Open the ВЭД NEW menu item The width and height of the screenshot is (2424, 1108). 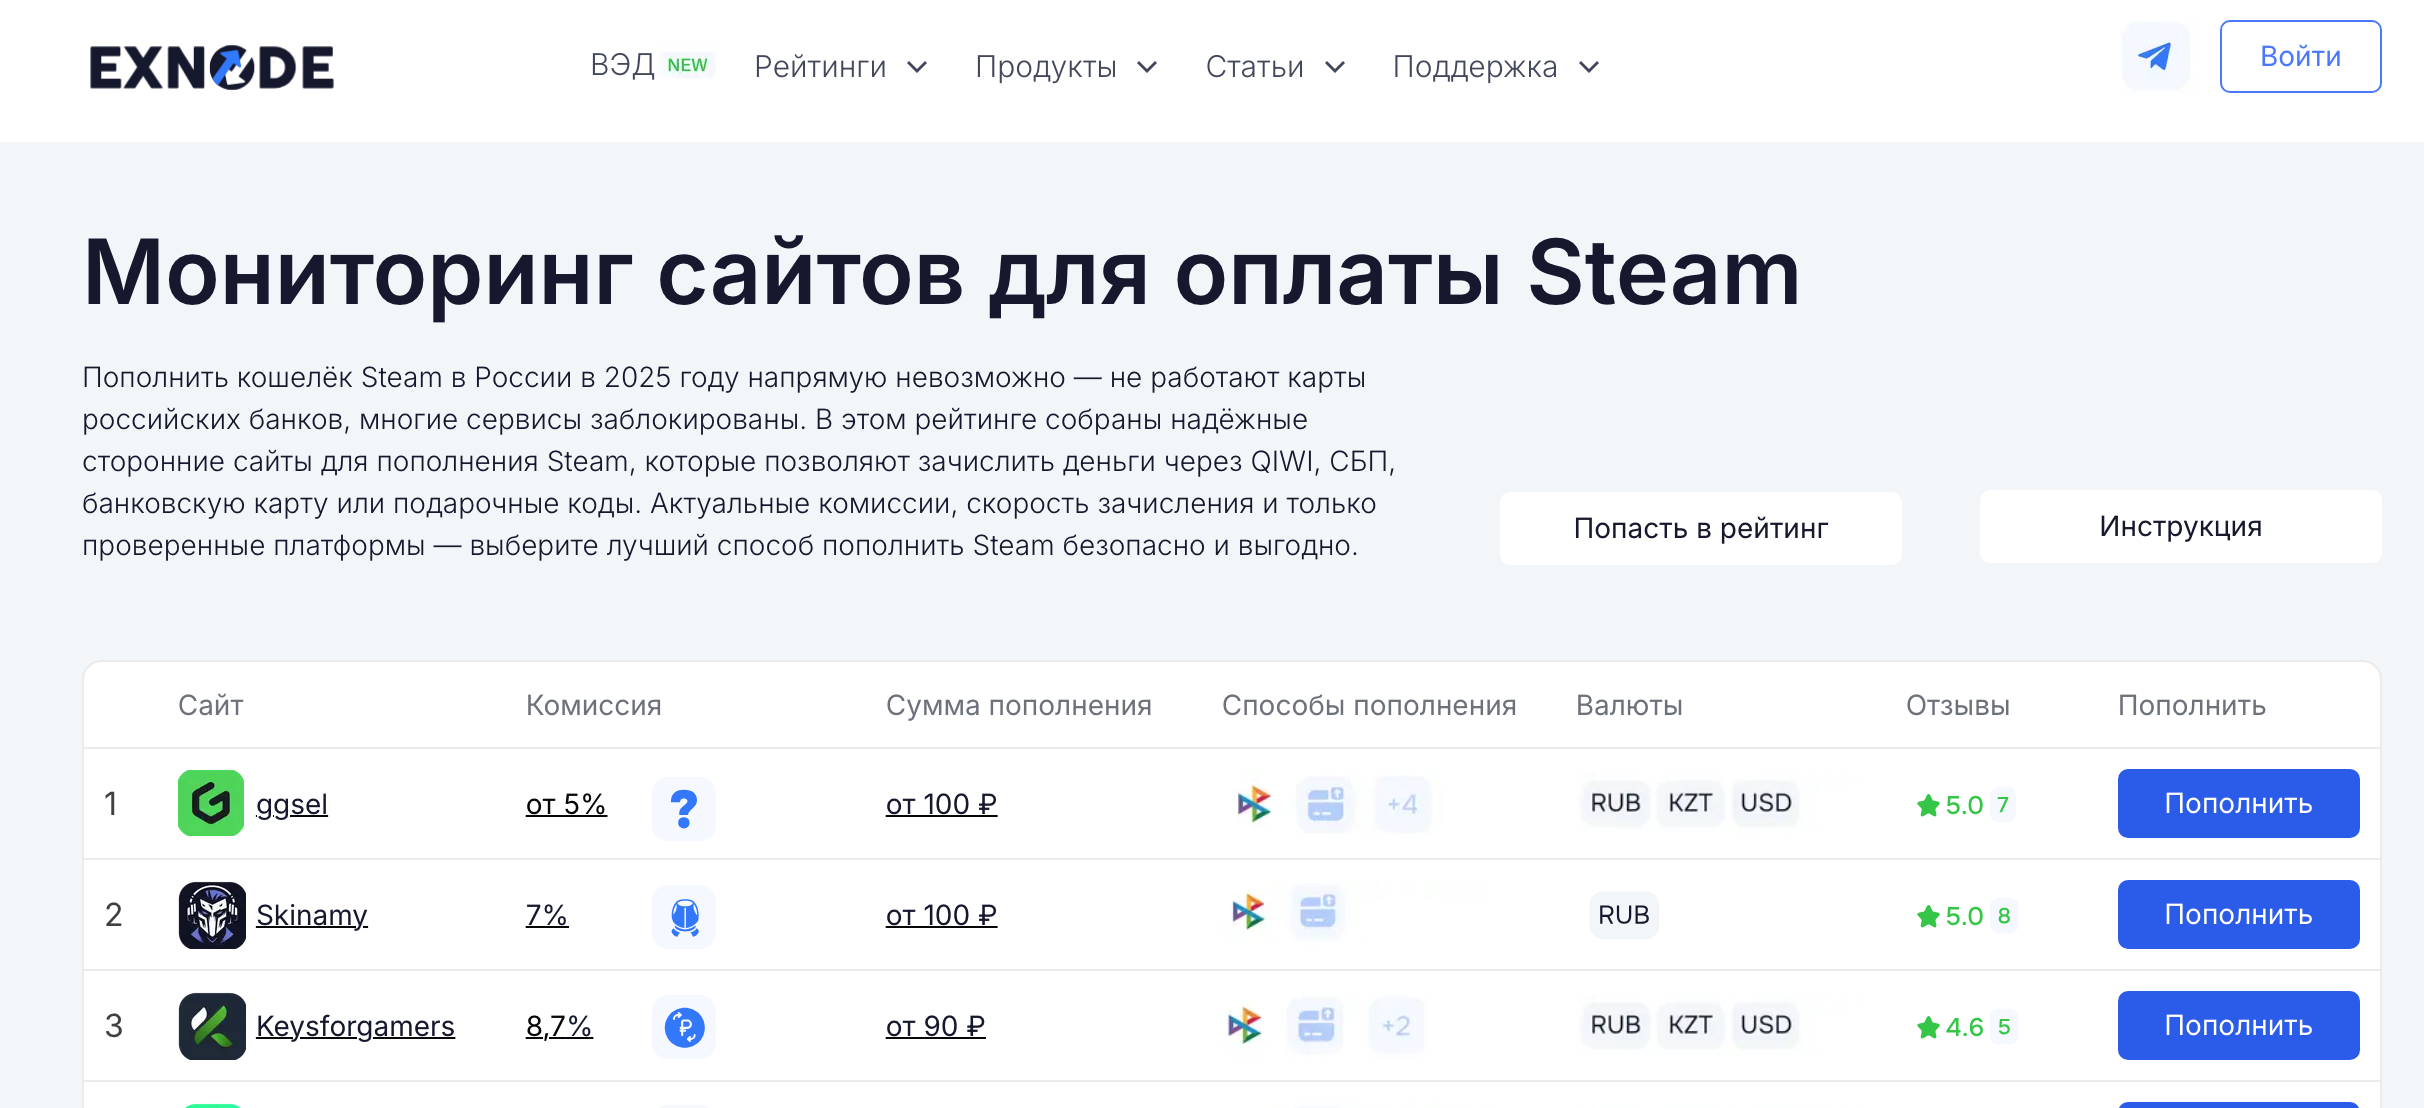click(x=648, y=65)
